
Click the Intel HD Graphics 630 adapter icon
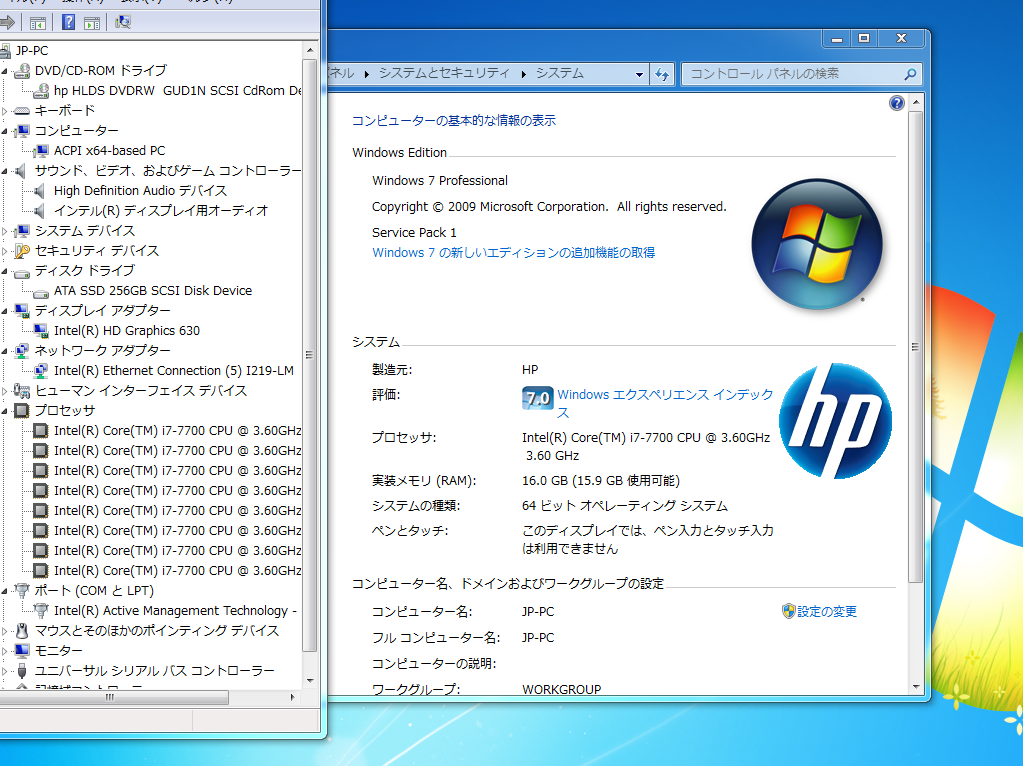[x=39, y=330]
